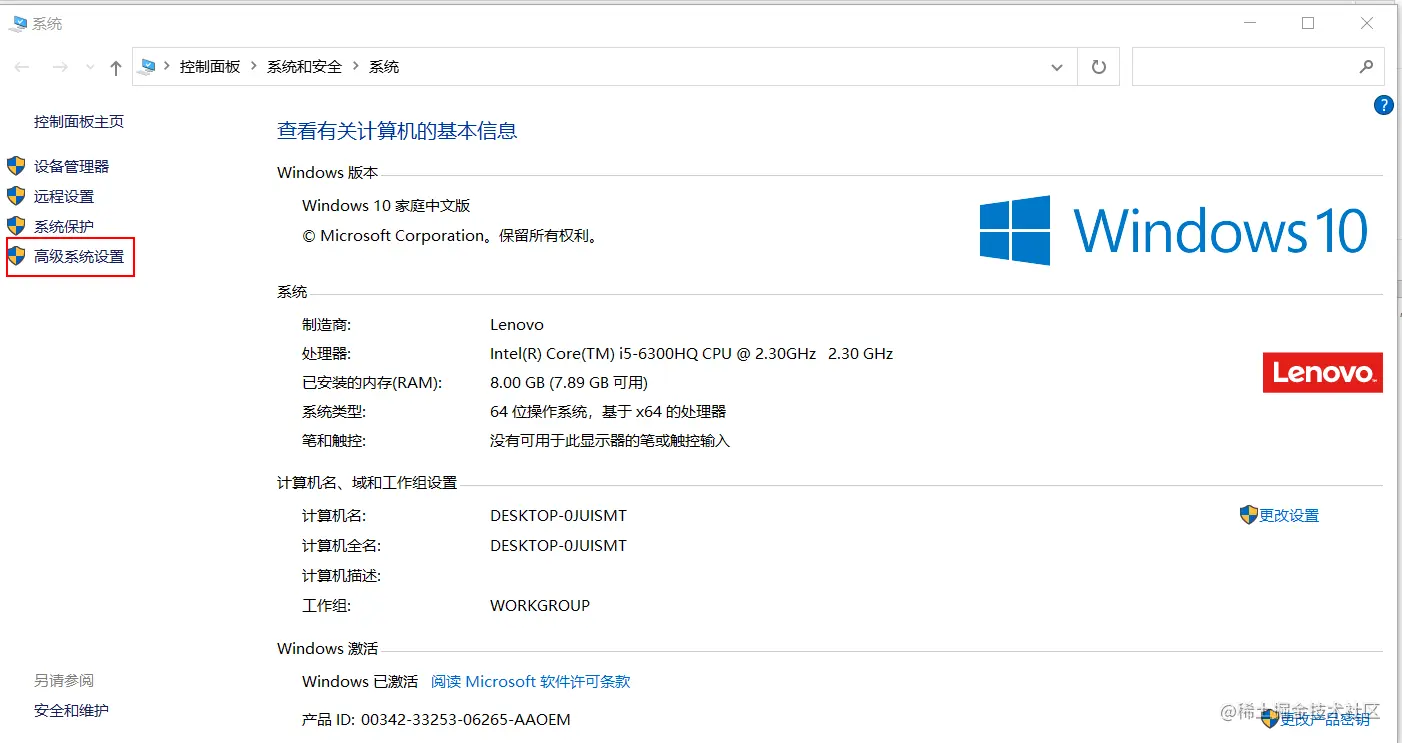Screen dimensions: 1402x743
Task: Click the back navigation arrow
Action: pyautogui.click(x=22, y=67)
